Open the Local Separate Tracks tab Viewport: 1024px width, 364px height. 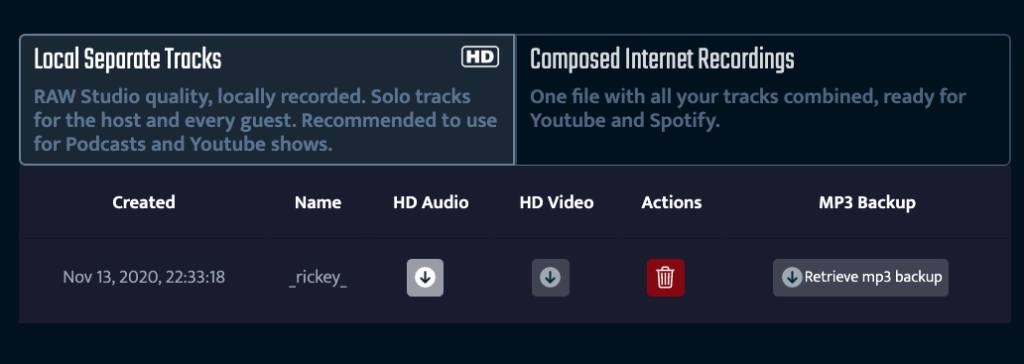[267, 99]
